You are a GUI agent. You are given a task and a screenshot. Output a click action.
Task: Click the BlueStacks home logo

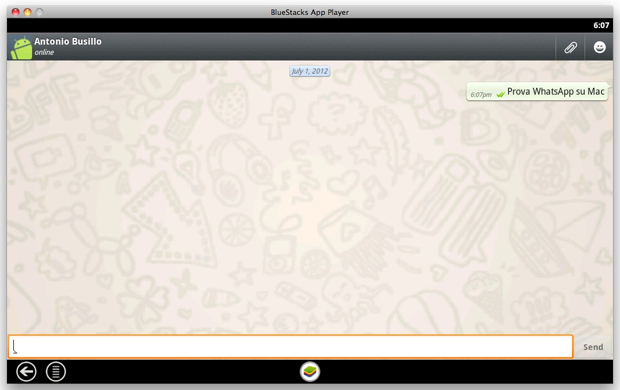310,372
